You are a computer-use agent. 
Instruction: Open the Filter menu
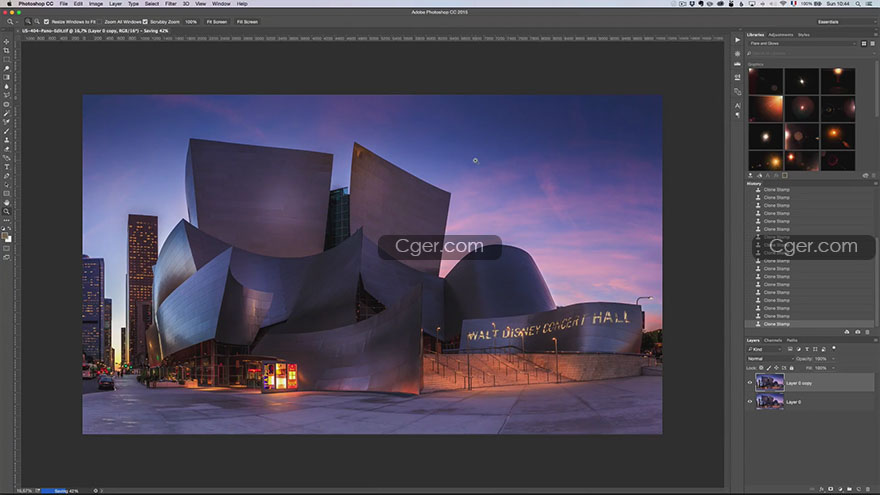click(171, 3)
